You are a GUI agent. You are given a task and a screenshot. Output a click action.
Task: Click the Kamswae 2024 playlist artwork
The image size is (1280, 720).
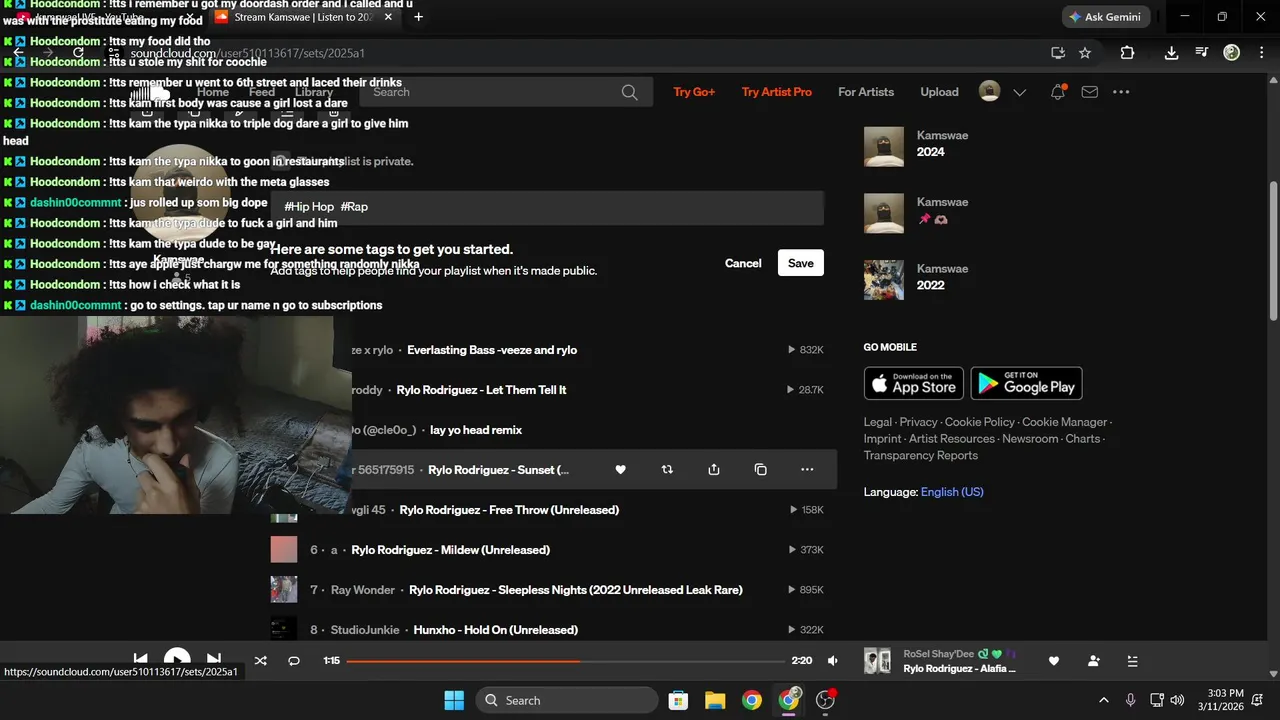tap(884, 147)
